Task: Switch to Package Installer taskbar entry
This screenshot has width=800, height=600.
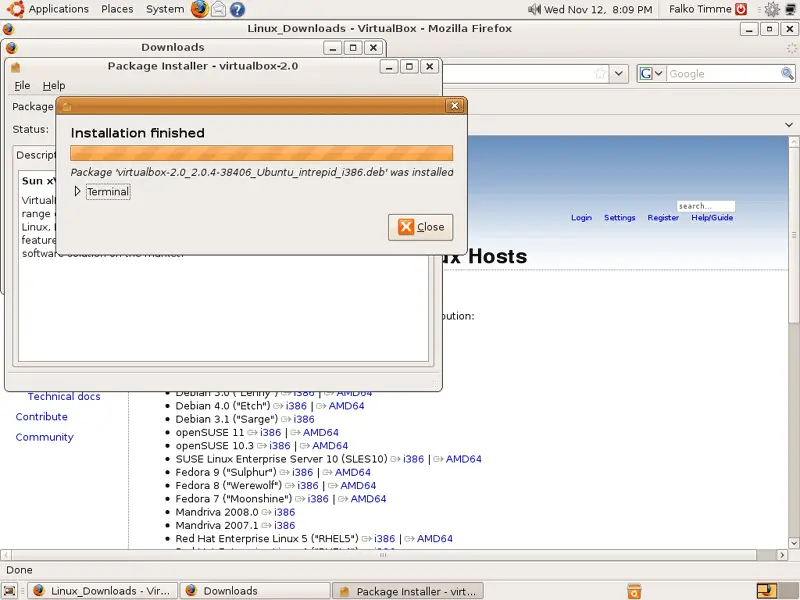Action: tap(408, 591)
